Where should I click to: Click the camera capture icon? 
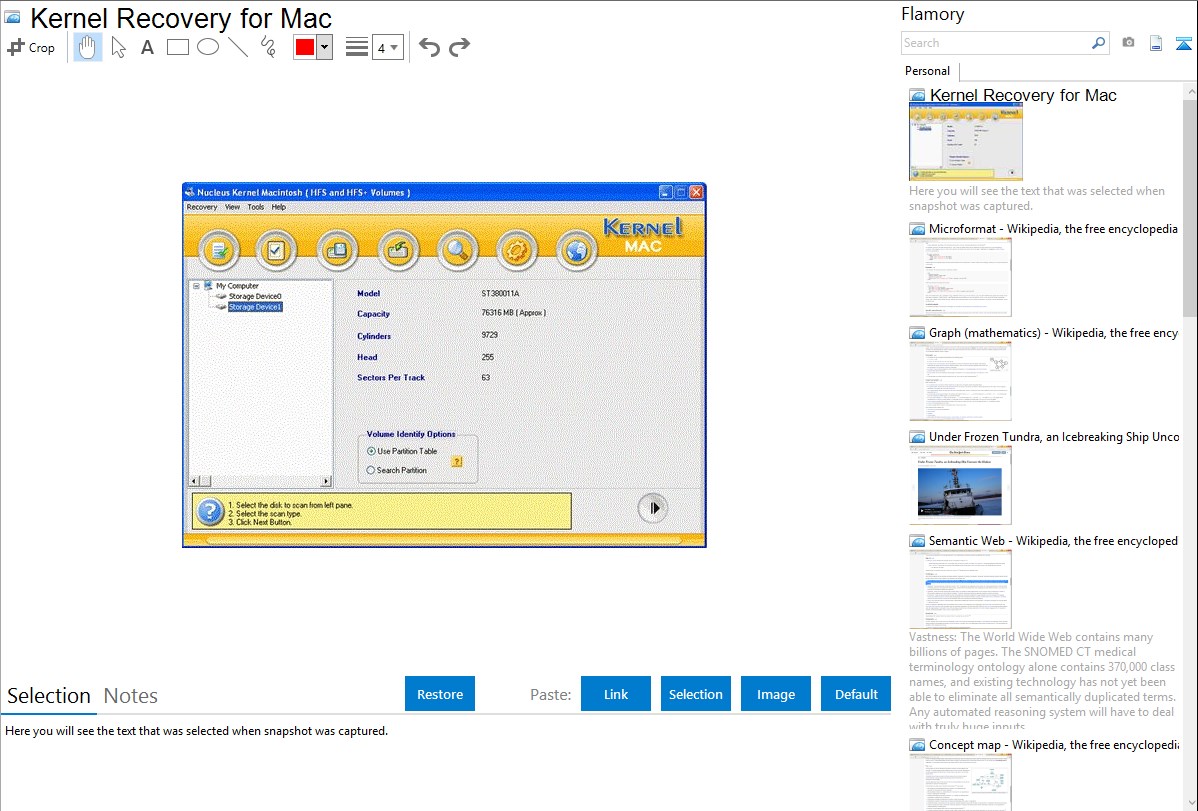coord(1128,43)
